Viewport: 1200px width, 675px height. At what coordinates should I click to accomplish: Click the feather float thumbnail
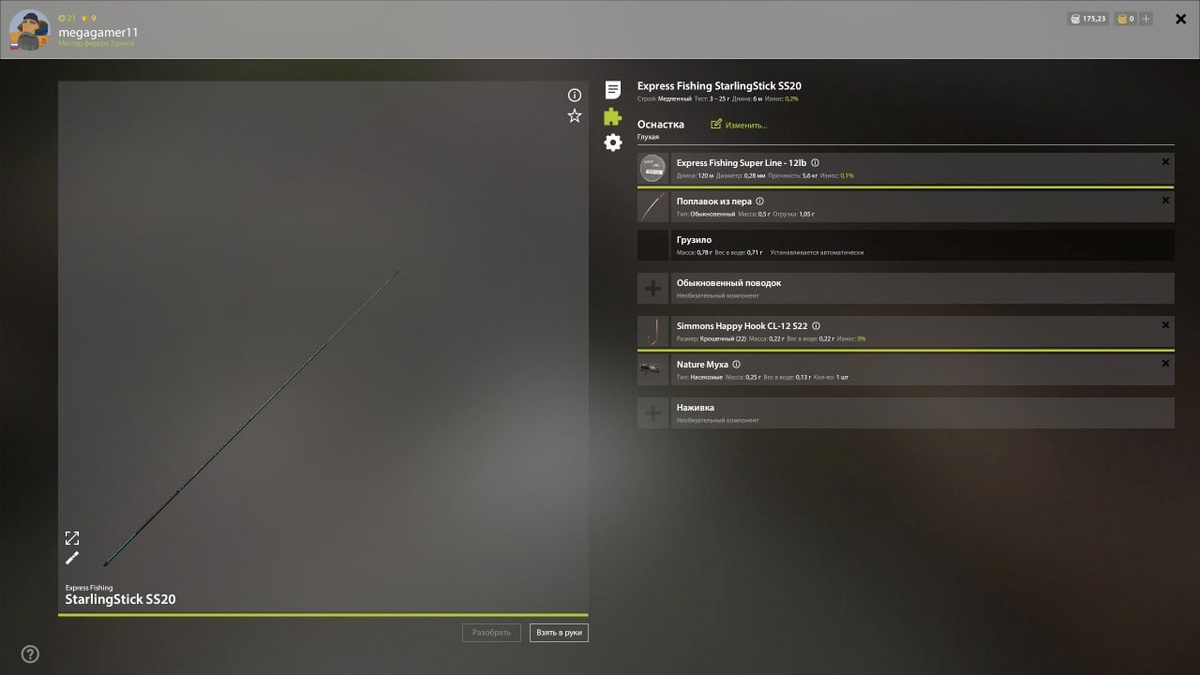pyautogui.click(x=653, y=207)
